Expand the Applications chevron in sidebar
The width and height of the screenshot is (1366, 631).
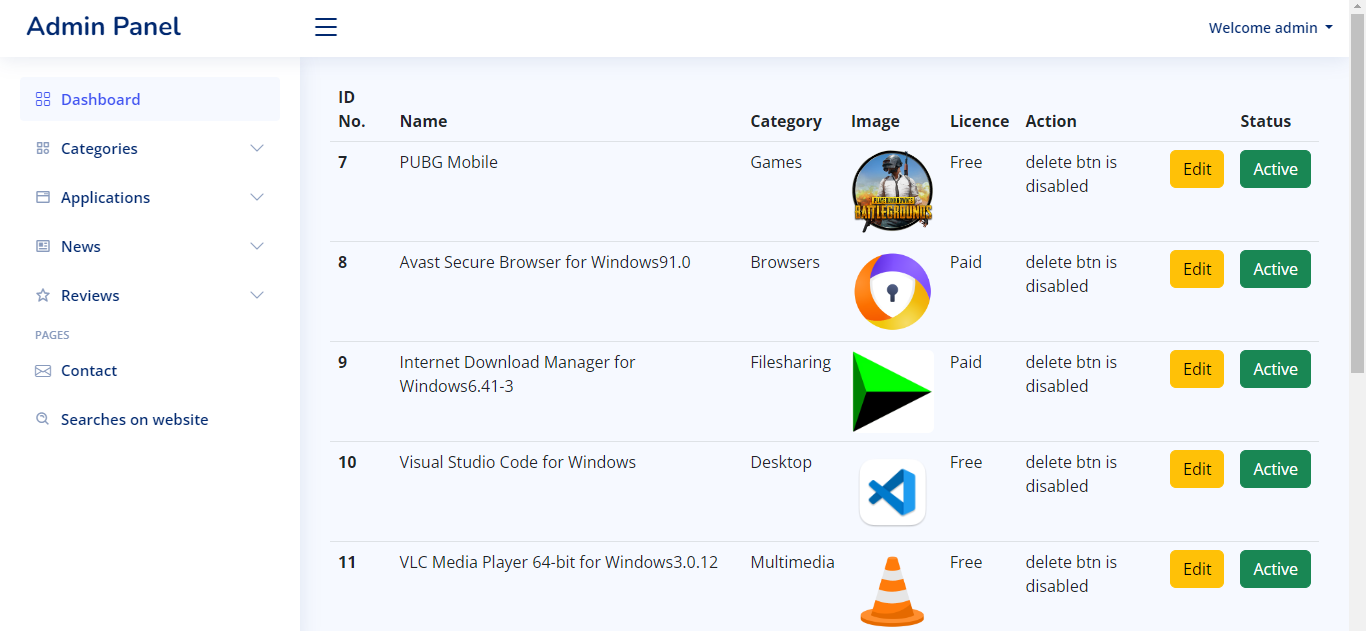[257, 197]
